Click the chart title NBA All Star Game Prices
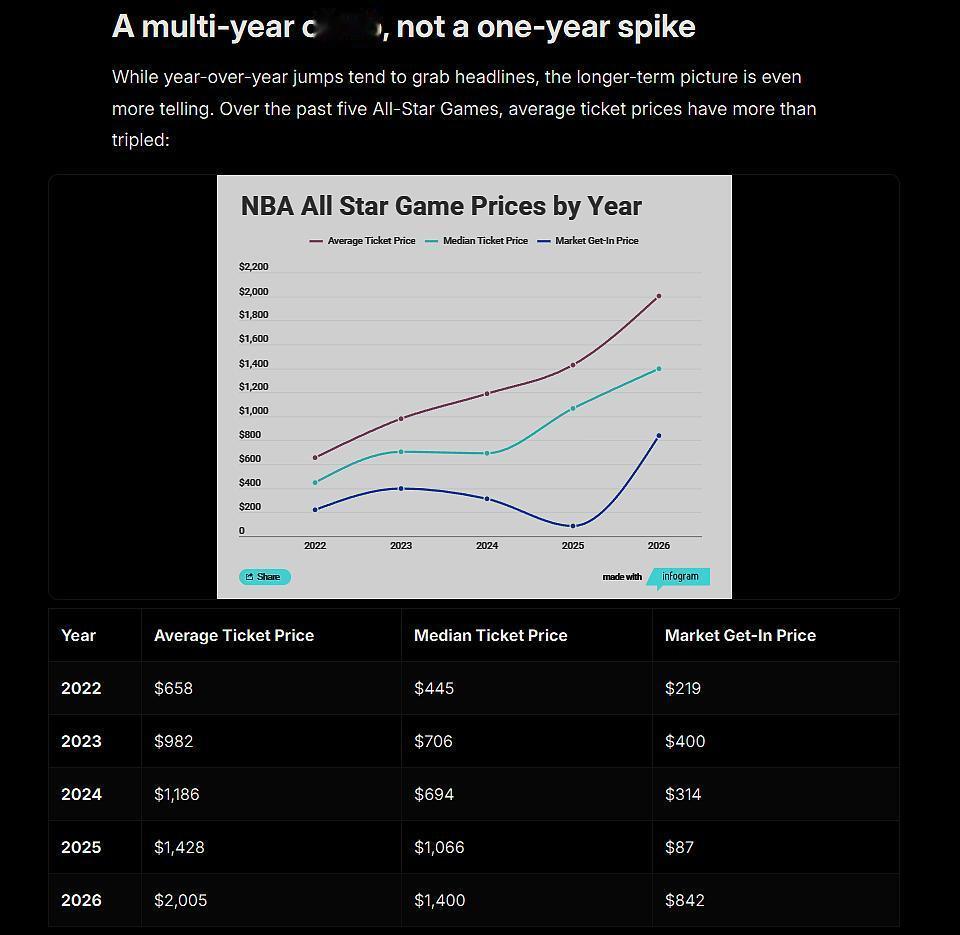Screen dimensions: 960x935 click(x=441, y=206)
